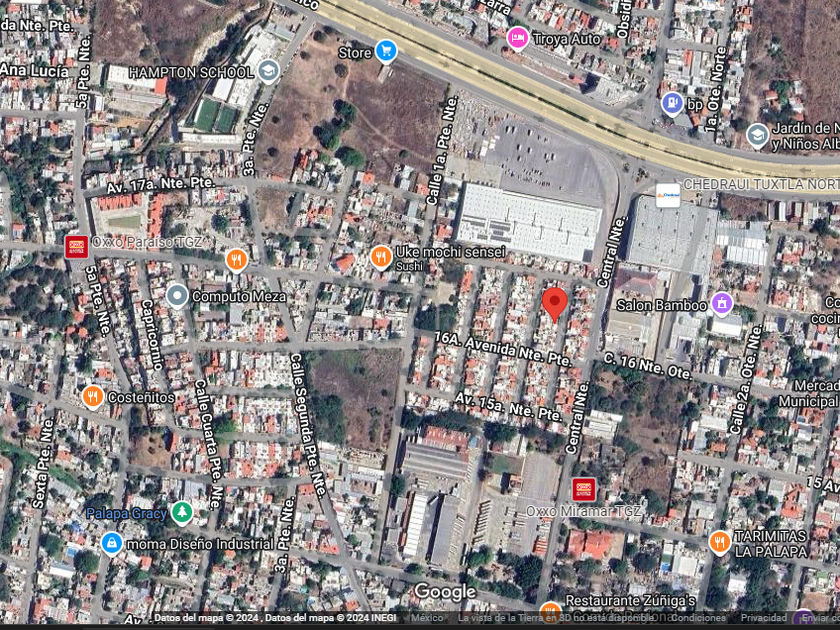Open the Jardín de Niños school icon

pos(757,136)
